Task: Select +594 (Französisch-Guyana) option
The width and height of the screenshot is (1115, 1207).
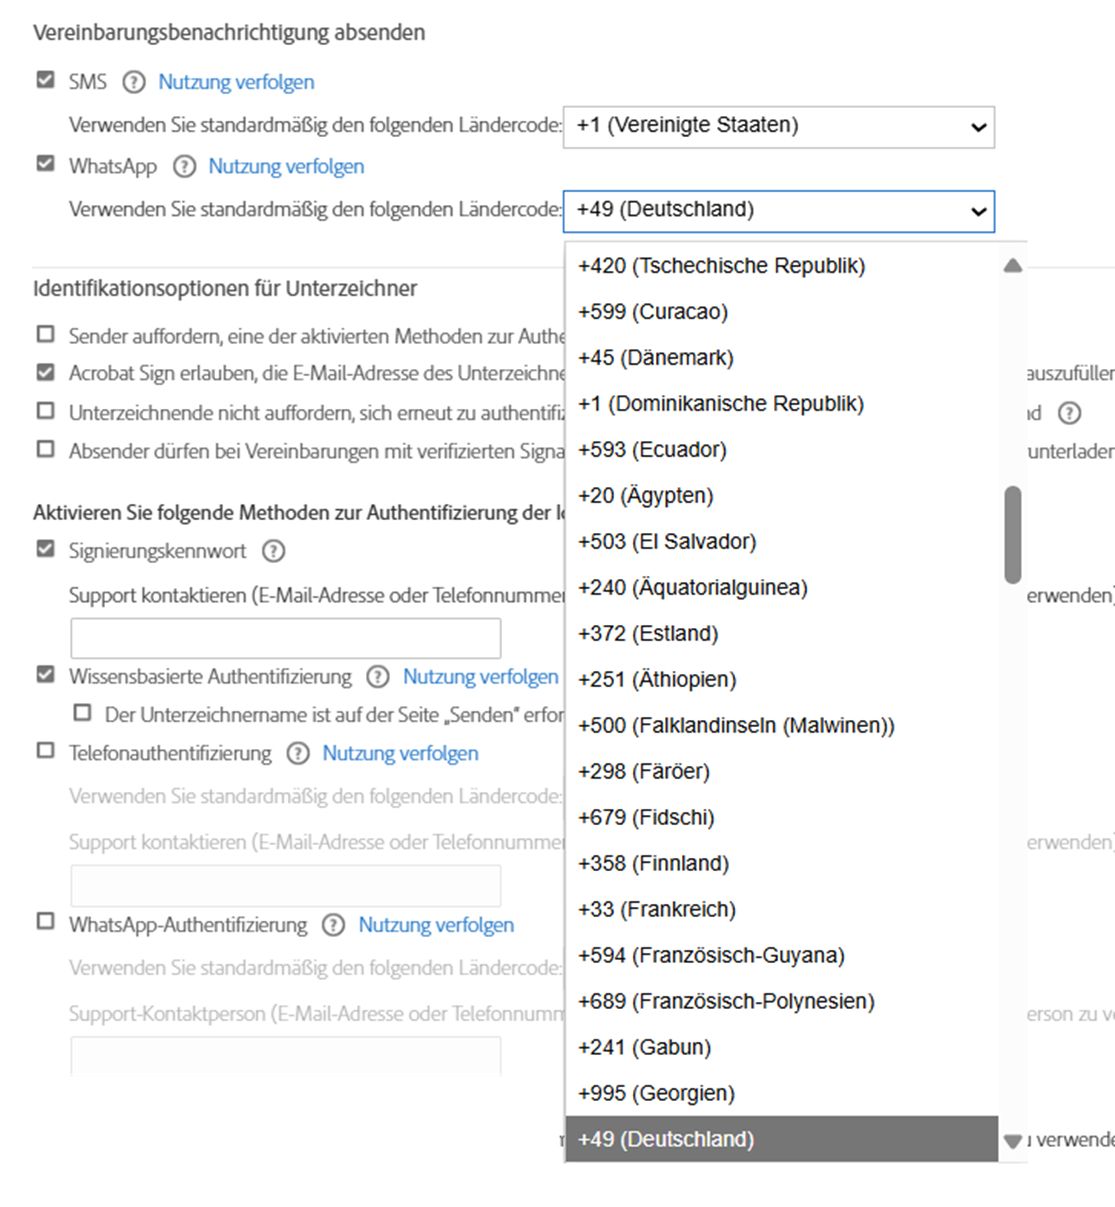Action: coord(782,956)
